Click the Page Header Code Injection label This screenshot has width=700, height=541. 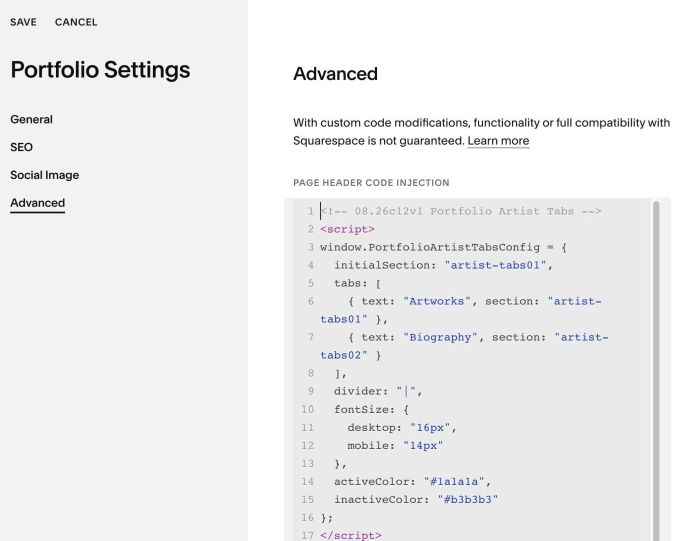coord(371,183)
